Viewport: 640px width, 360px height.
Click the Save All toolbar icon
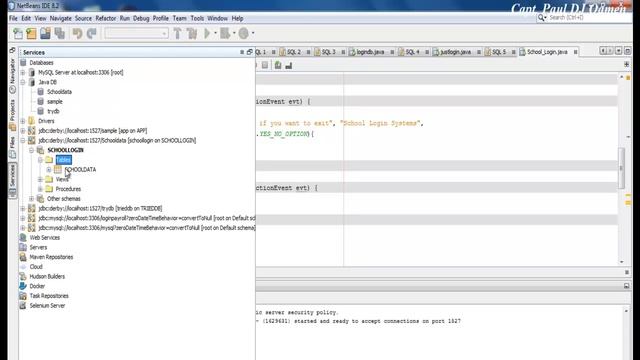(x=60, y=33)
